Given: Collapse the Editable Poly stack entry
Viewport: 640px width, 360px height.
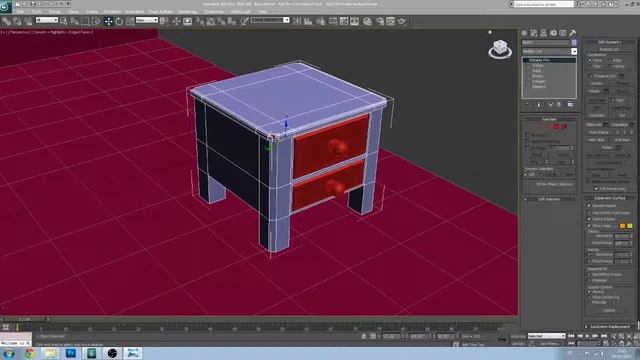Looking at the screenshot, I should pyautogui.click(x=526, y=60).
